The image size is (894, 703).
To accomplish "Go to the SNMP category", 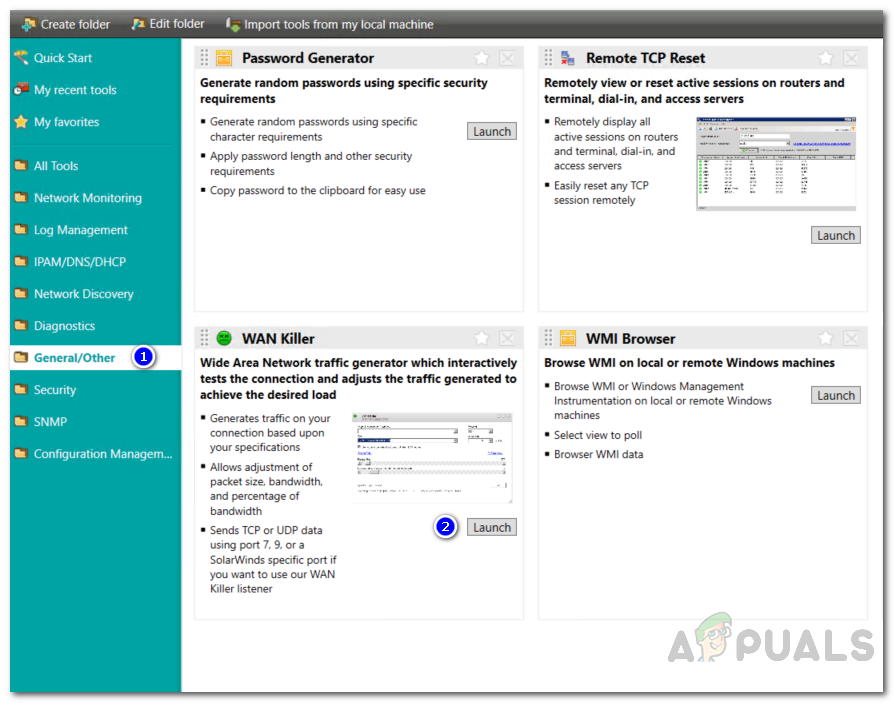I will click(50, 421).
